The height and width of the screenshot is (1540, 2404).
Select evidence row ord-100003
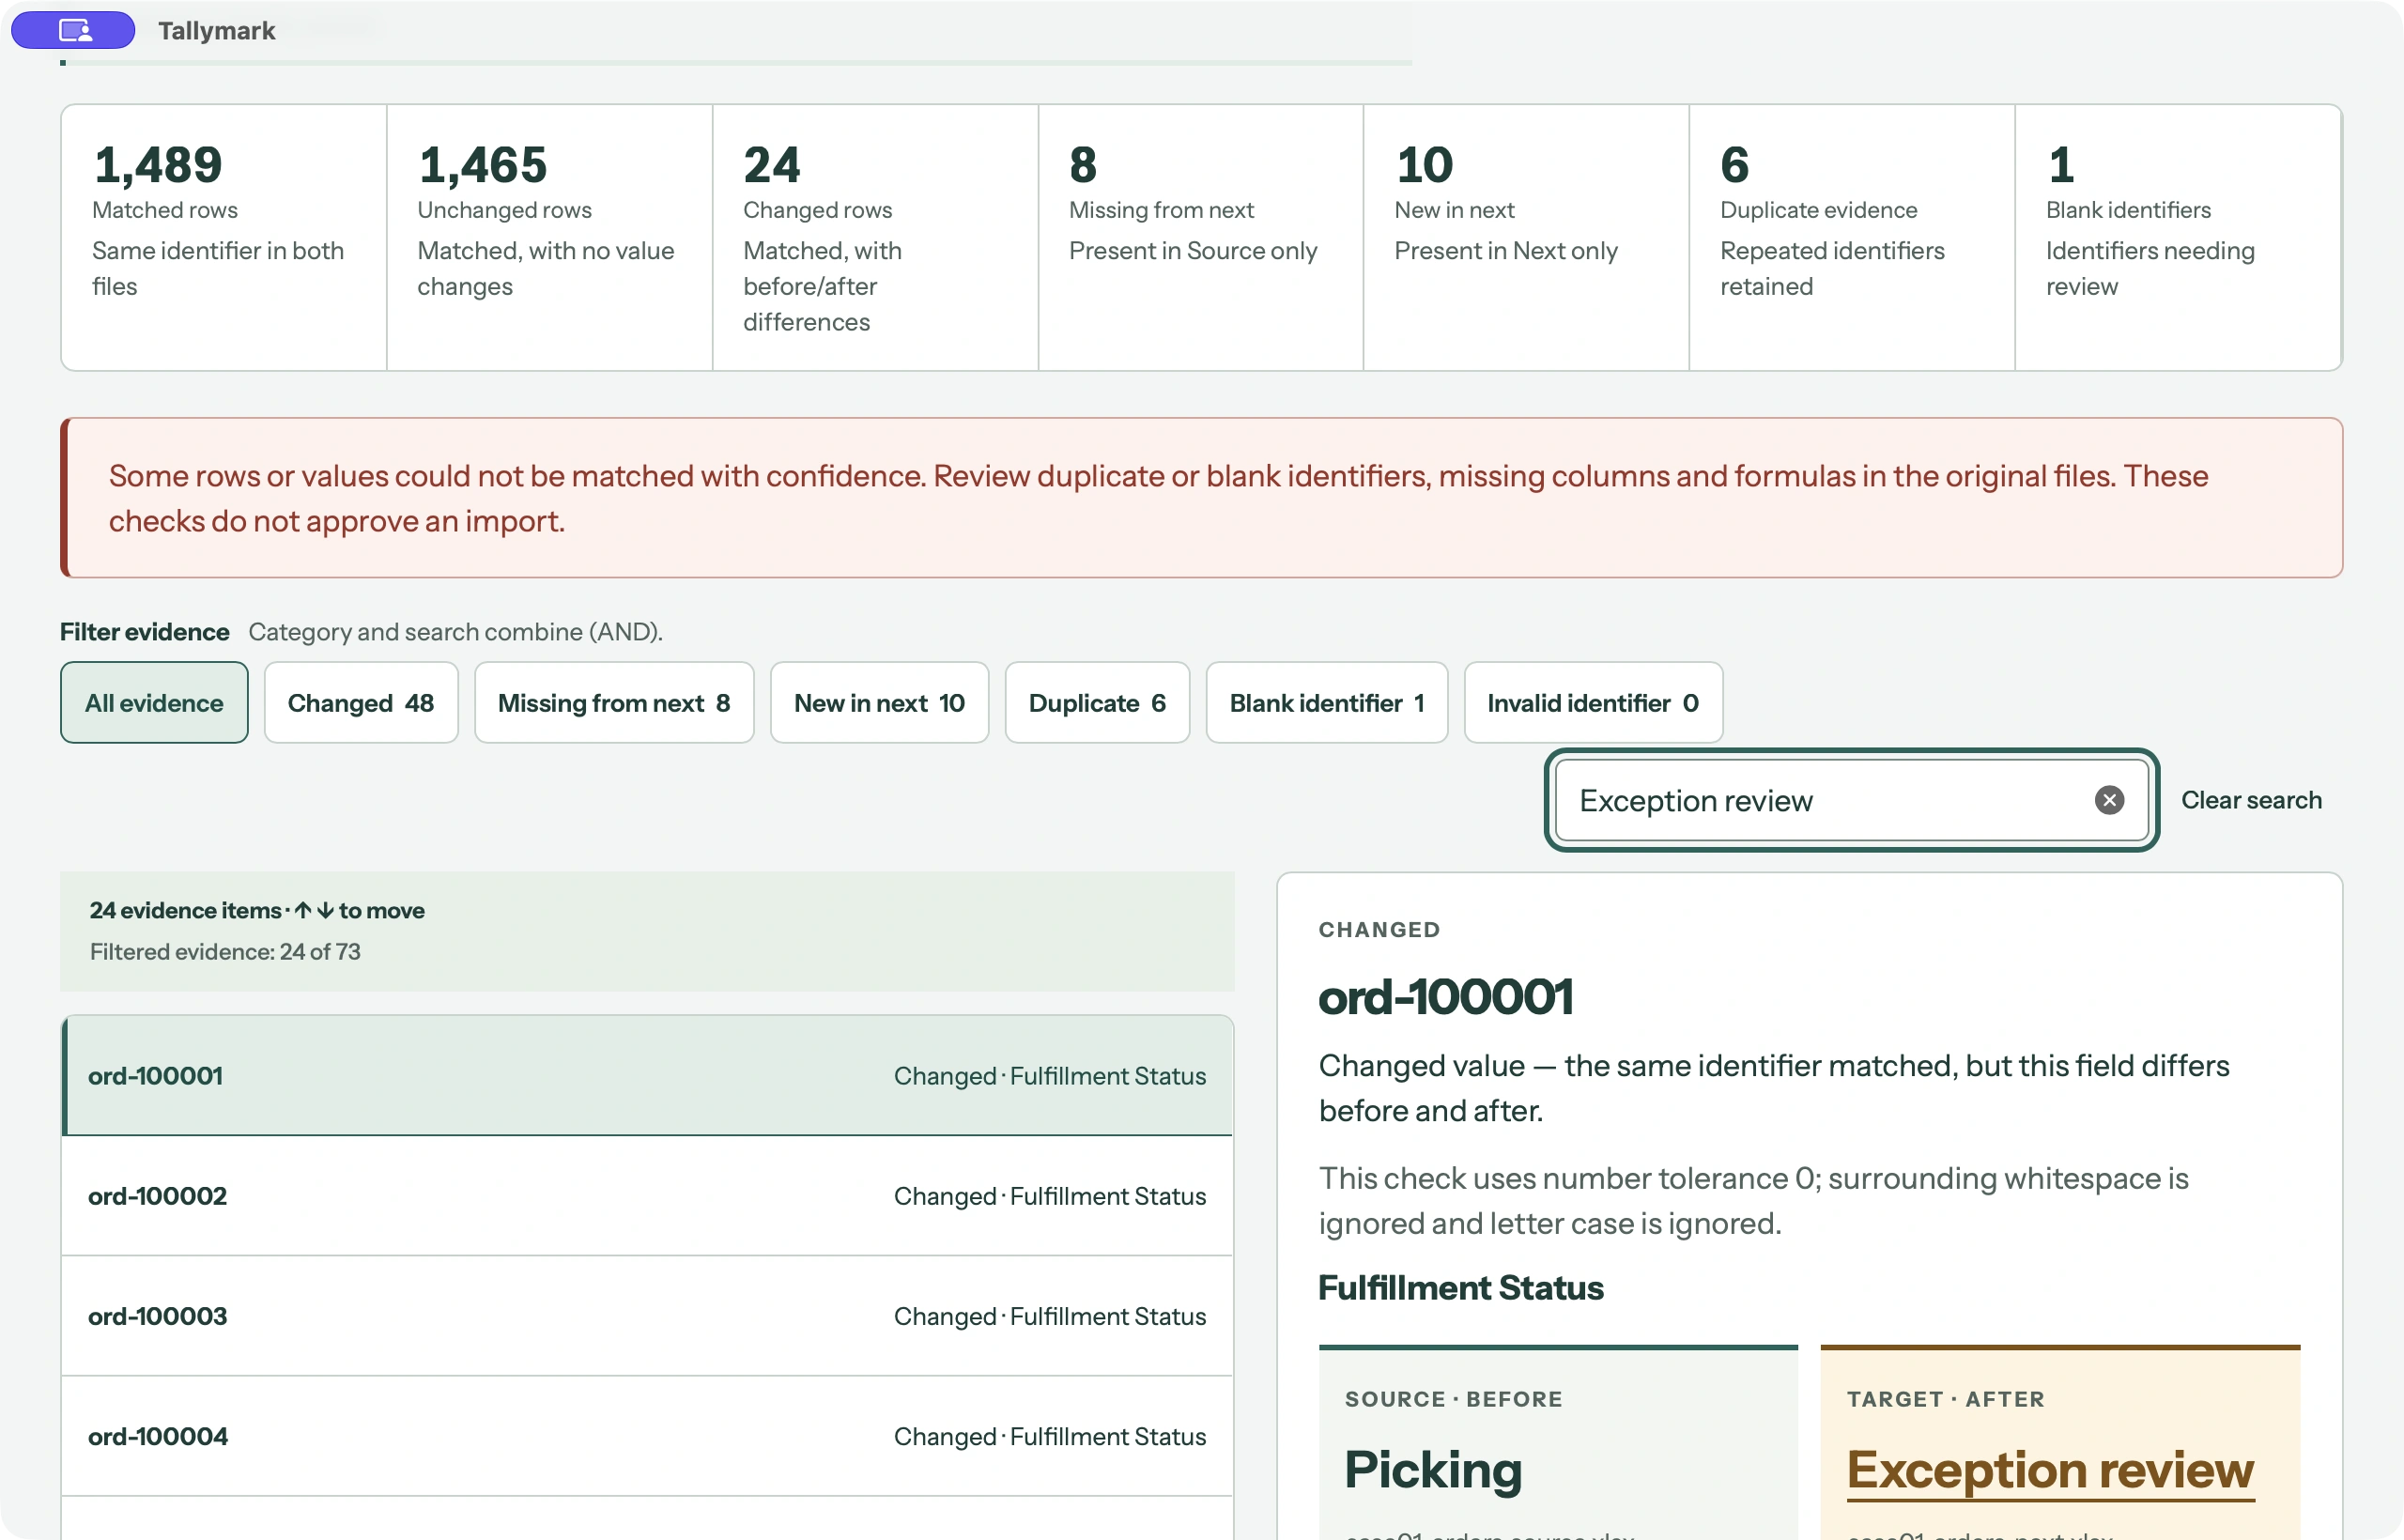coord(648,1316)
